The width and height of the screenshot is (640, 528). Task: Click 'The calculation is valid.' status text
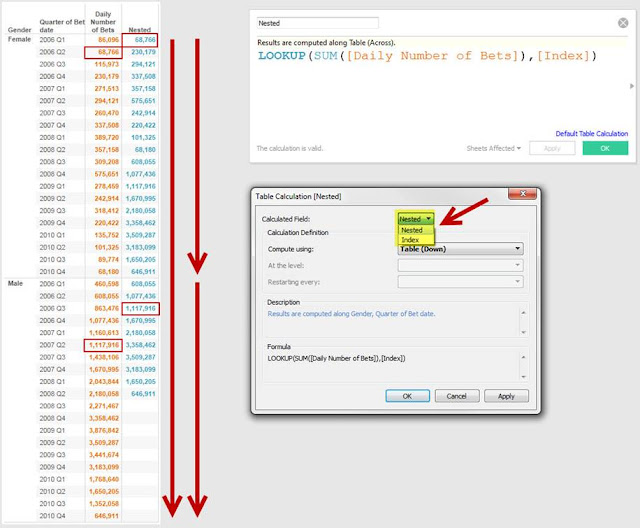[289, 148]
